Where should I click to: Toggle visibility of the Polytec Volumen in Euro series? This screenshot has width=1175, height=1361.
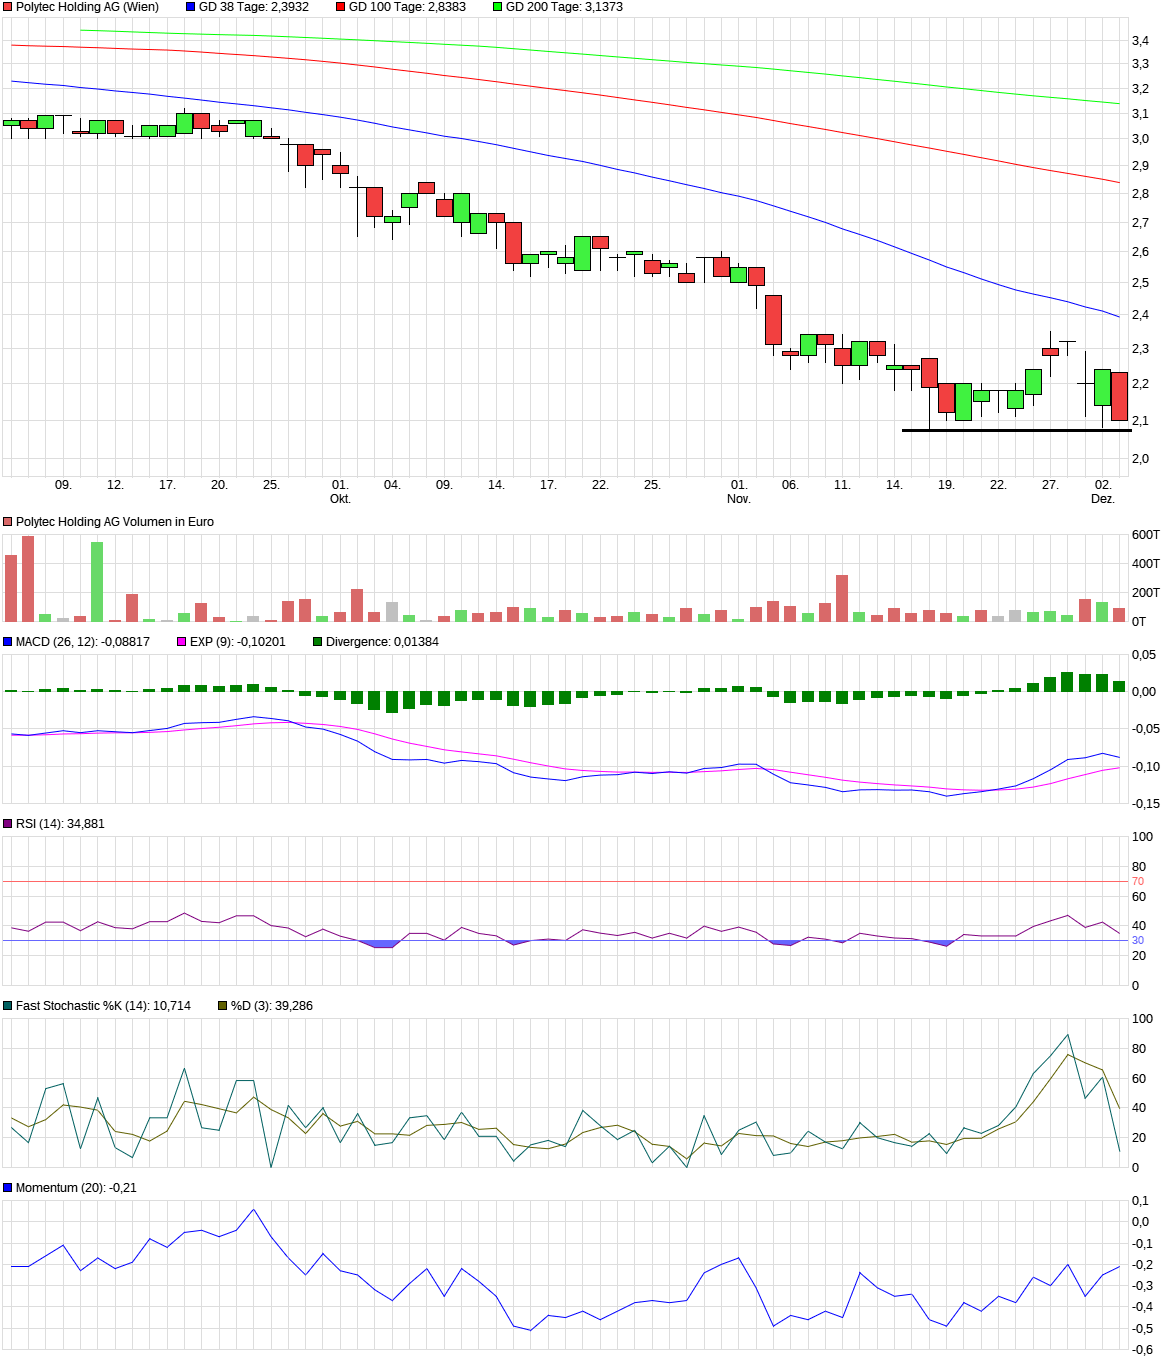tap(8, 521)
